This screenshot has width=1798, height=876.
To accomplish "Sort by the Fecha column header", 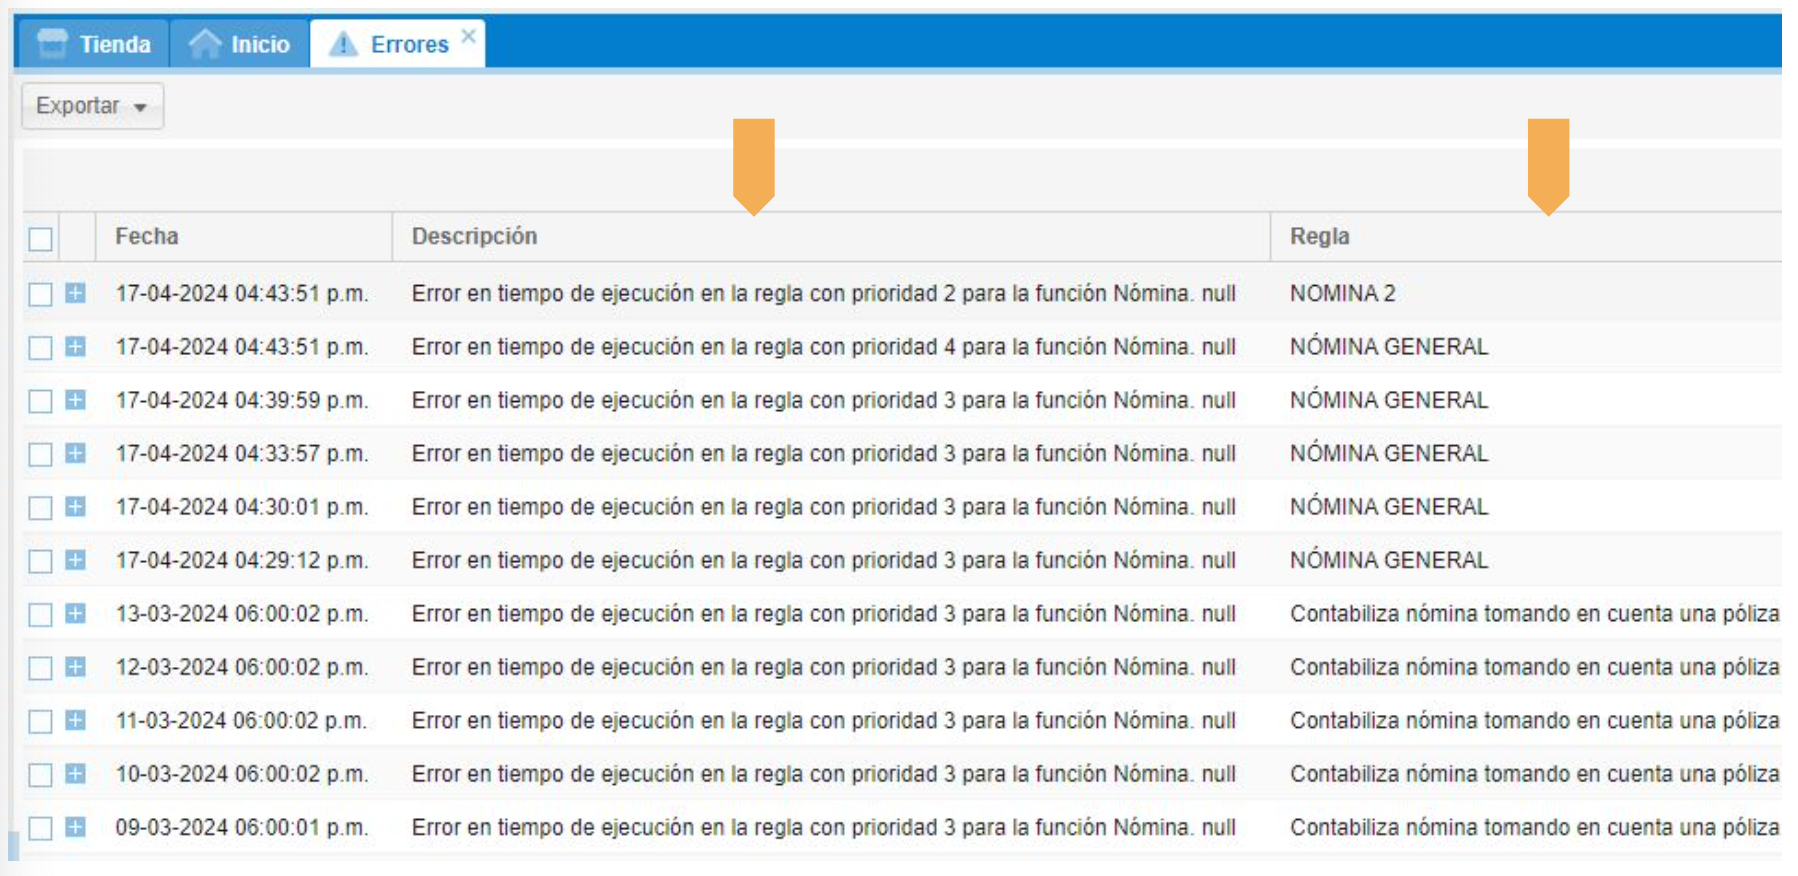I will pos(147,237).
